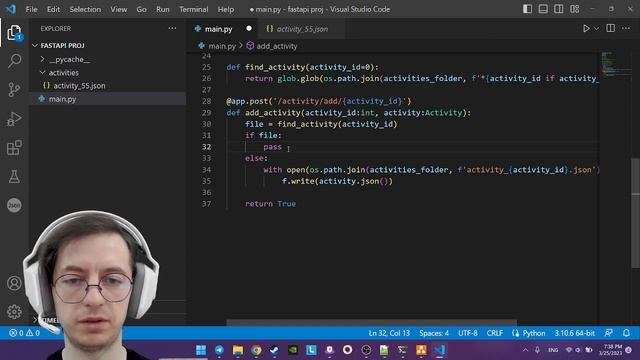Click line number 29 in the gutter

tap(207, 113)
